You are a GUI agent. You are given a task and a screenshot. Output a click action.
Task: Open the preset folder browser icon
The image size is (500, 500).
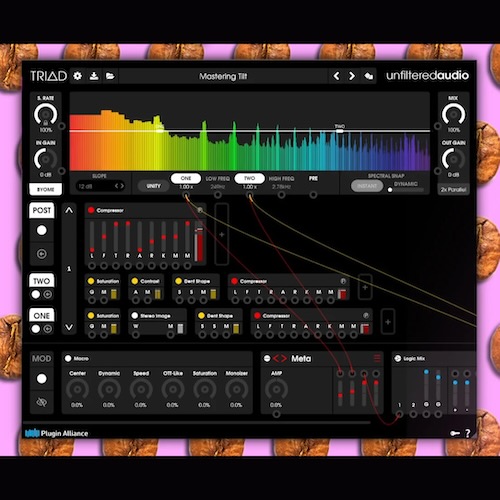(110, 76)
